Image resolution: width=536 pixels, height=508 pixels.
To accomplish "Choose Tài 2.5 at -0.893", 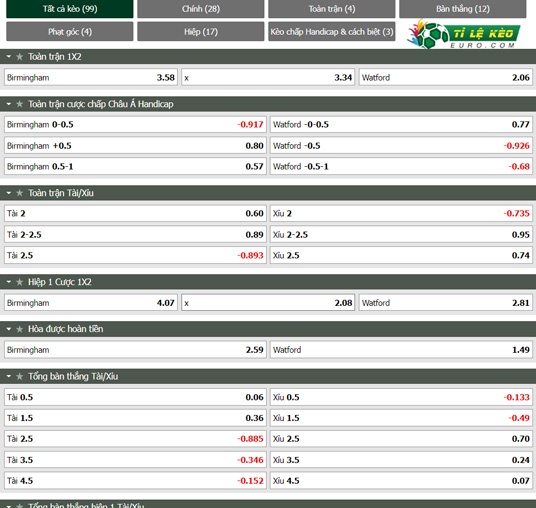I will [135, 255].
